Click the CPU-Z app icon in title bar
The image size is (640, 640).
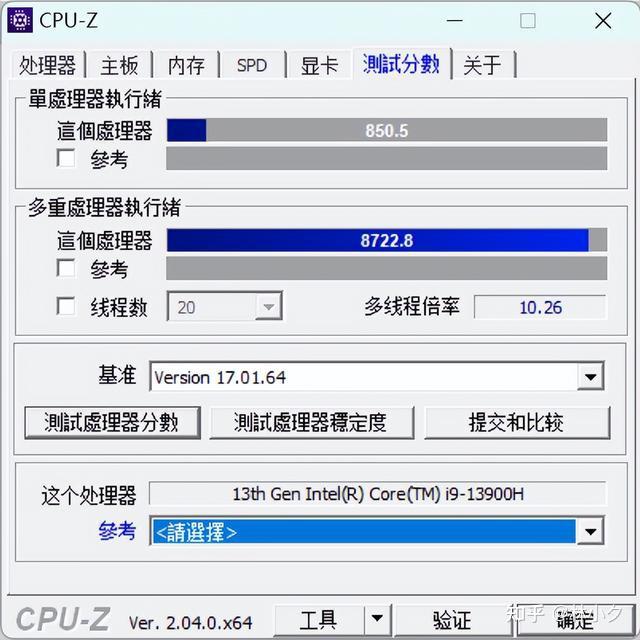tap(20, 20)
